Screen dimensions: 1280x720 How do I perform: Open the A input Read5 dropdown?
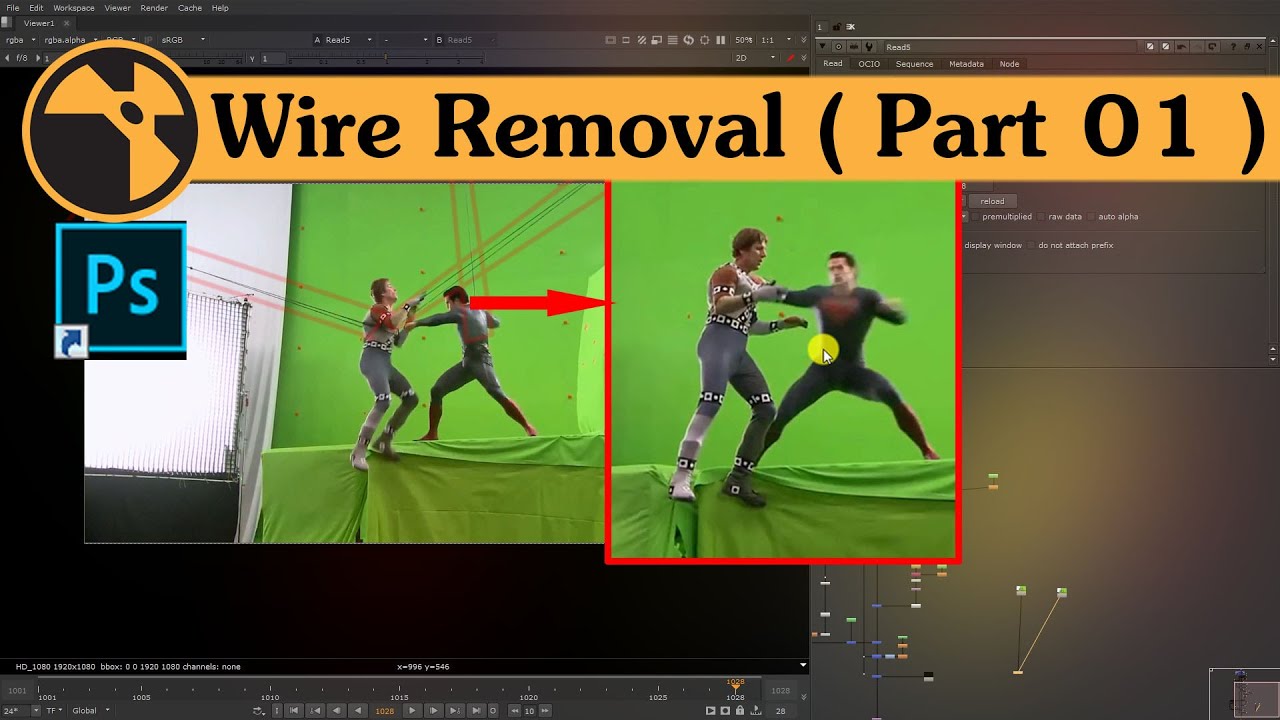(350, 40)
